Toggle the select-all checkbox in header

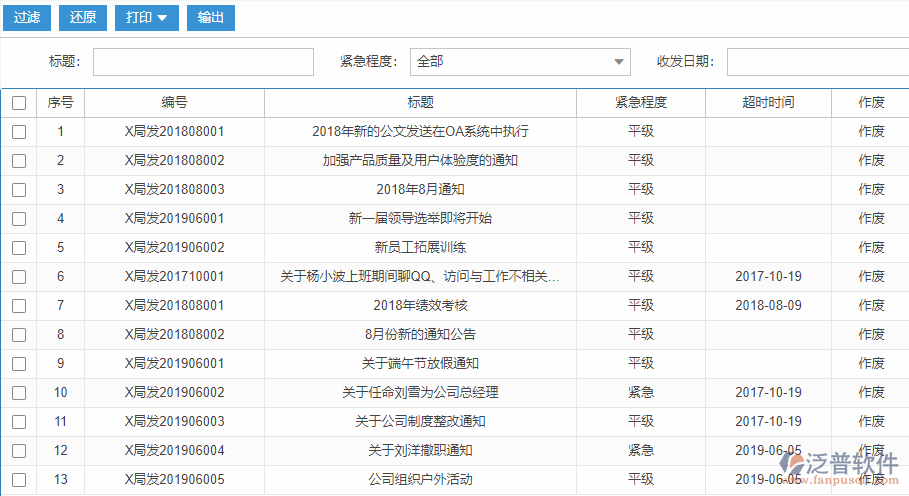[19, 103]
